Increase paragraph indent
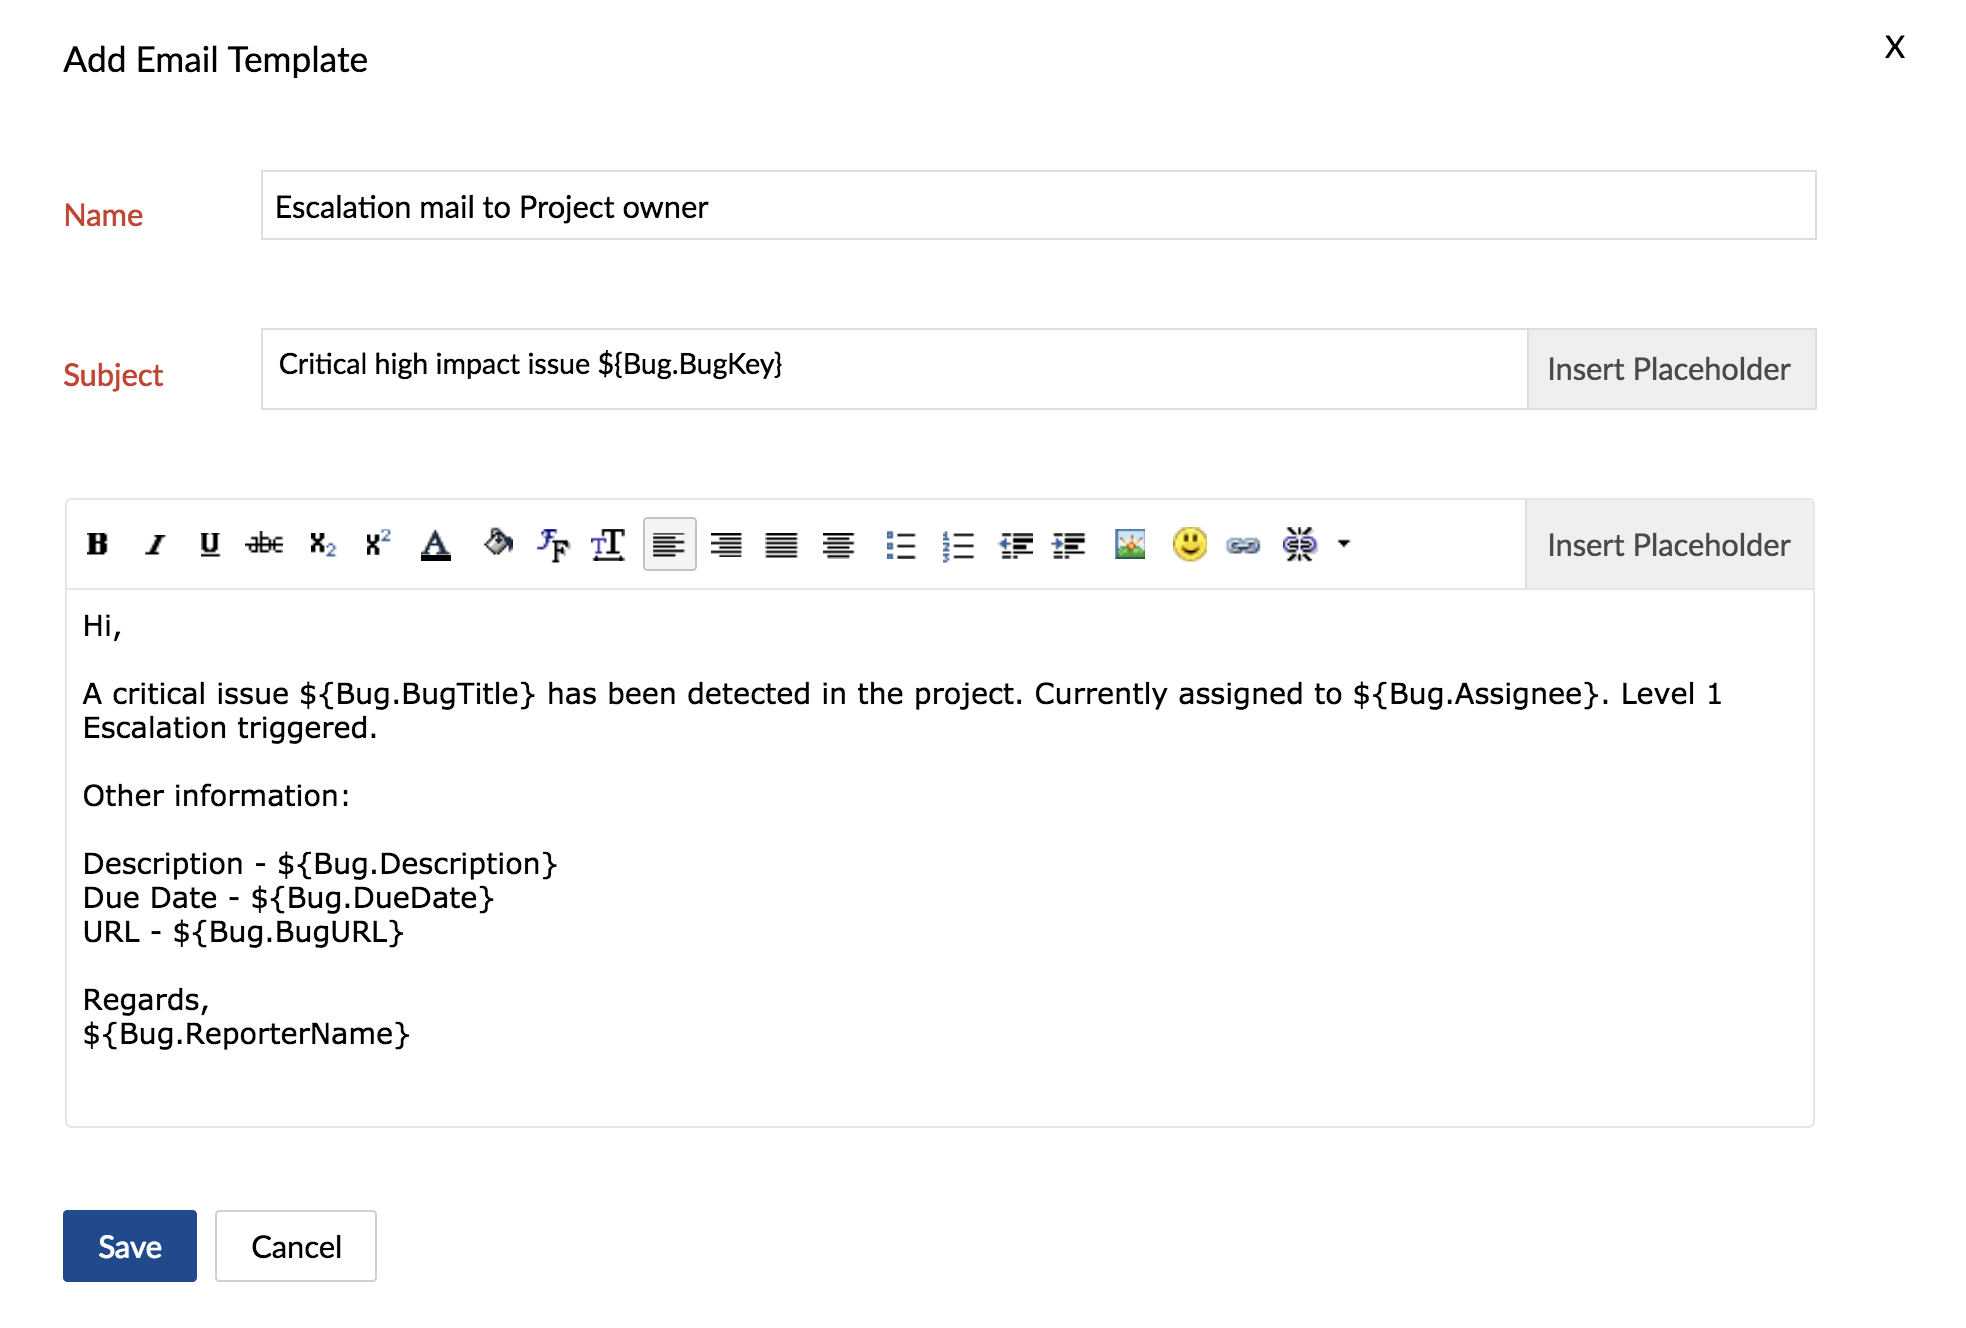Image resolution: width=1966 pixels, height=1328 pixels. point(1069,544)
